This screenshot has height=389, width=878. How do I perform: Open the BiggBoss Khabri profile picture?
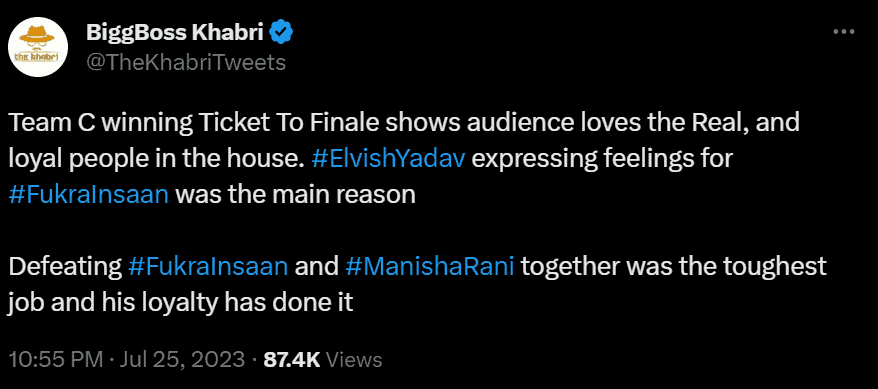tap(40, 49)
